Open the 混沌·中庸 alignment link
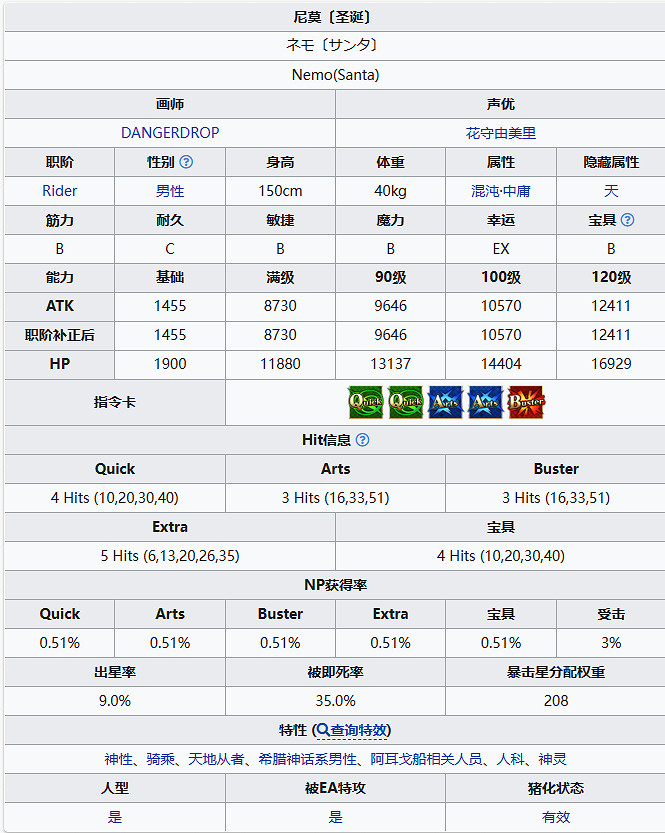This screenshot has height=833, width=665. [500, 191]
